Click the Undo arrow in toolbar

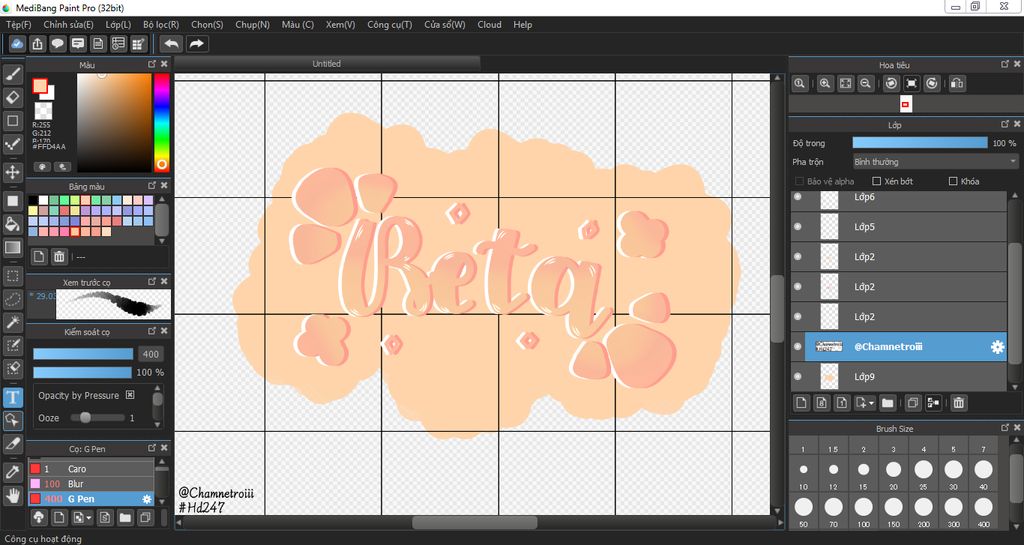171,44
